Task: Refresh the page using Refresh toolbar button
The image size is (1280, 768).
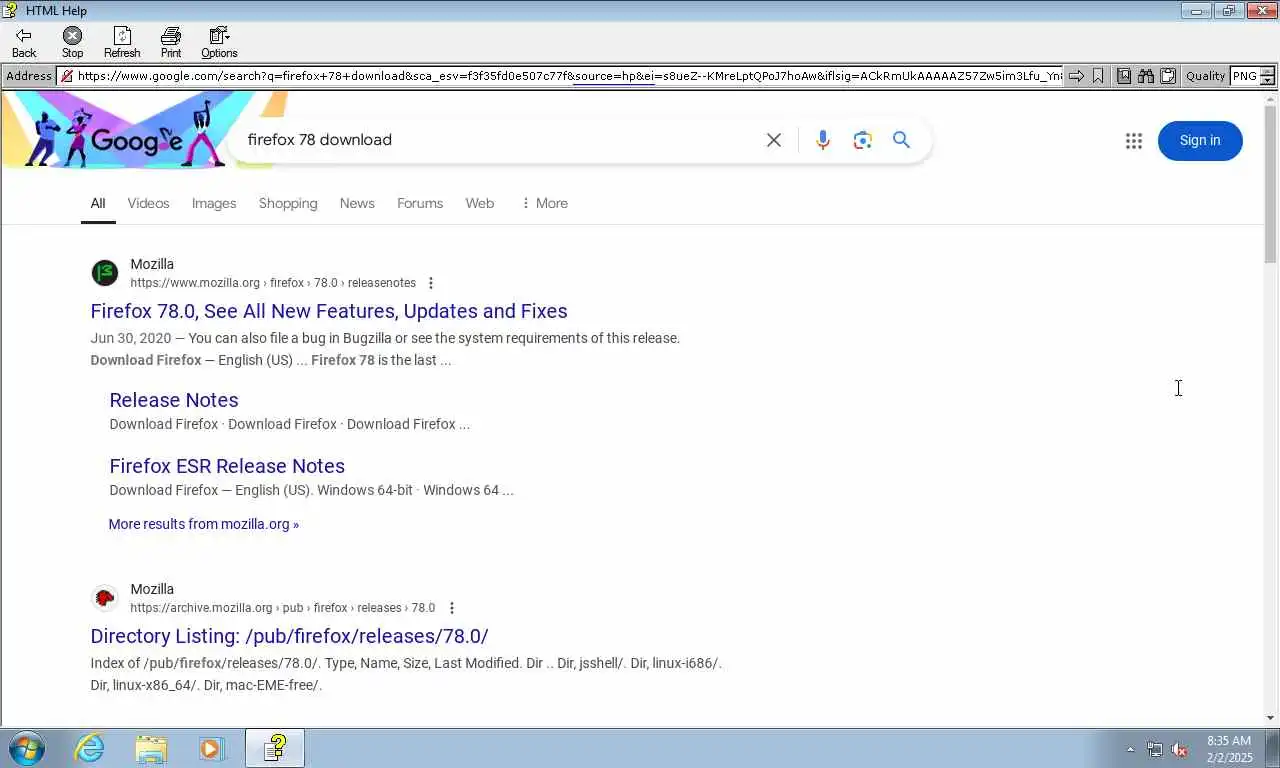Action: pos(122,42)
